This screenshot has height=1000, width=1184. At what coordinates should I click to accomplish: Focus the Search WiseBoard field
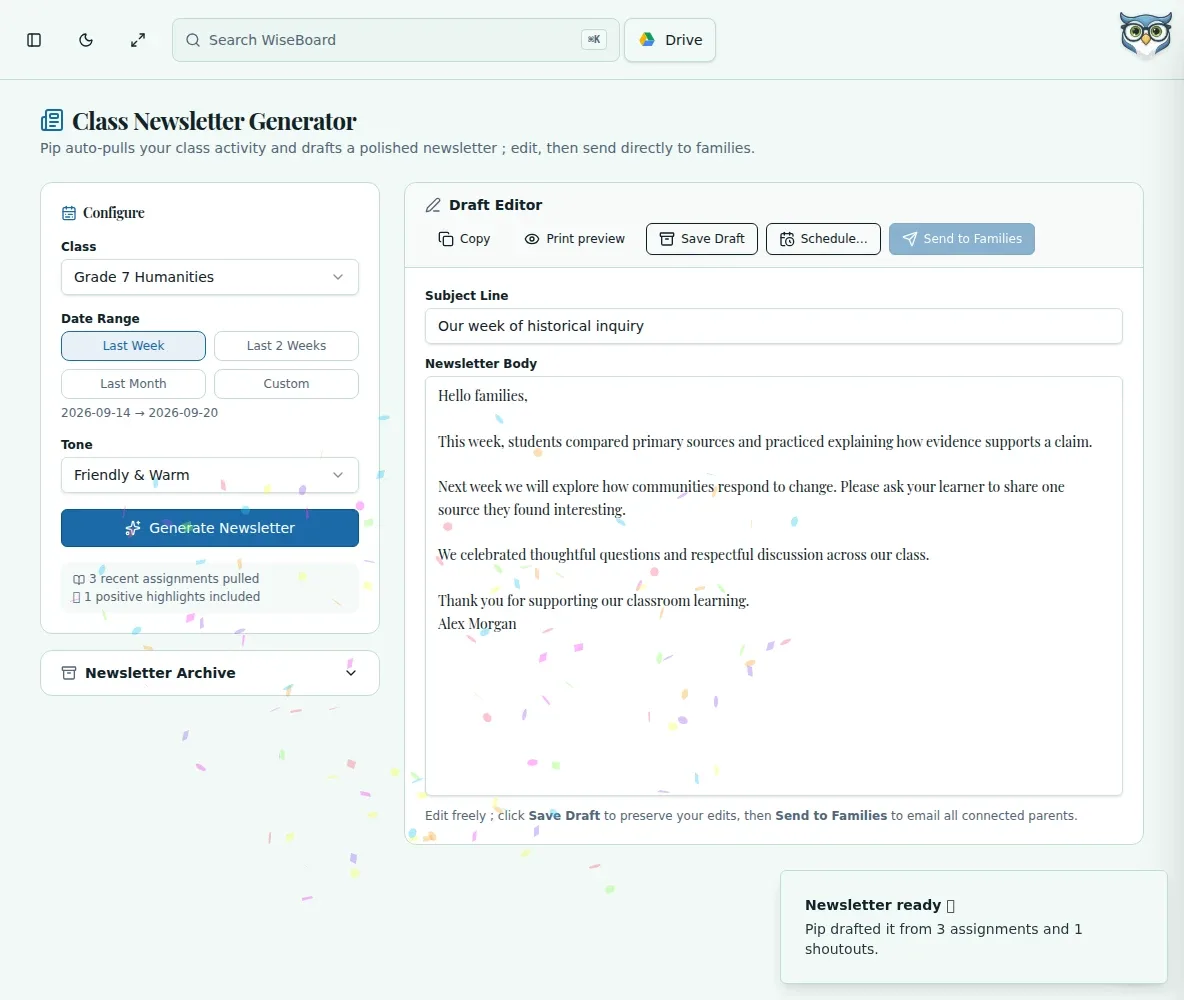click(396, 40)
